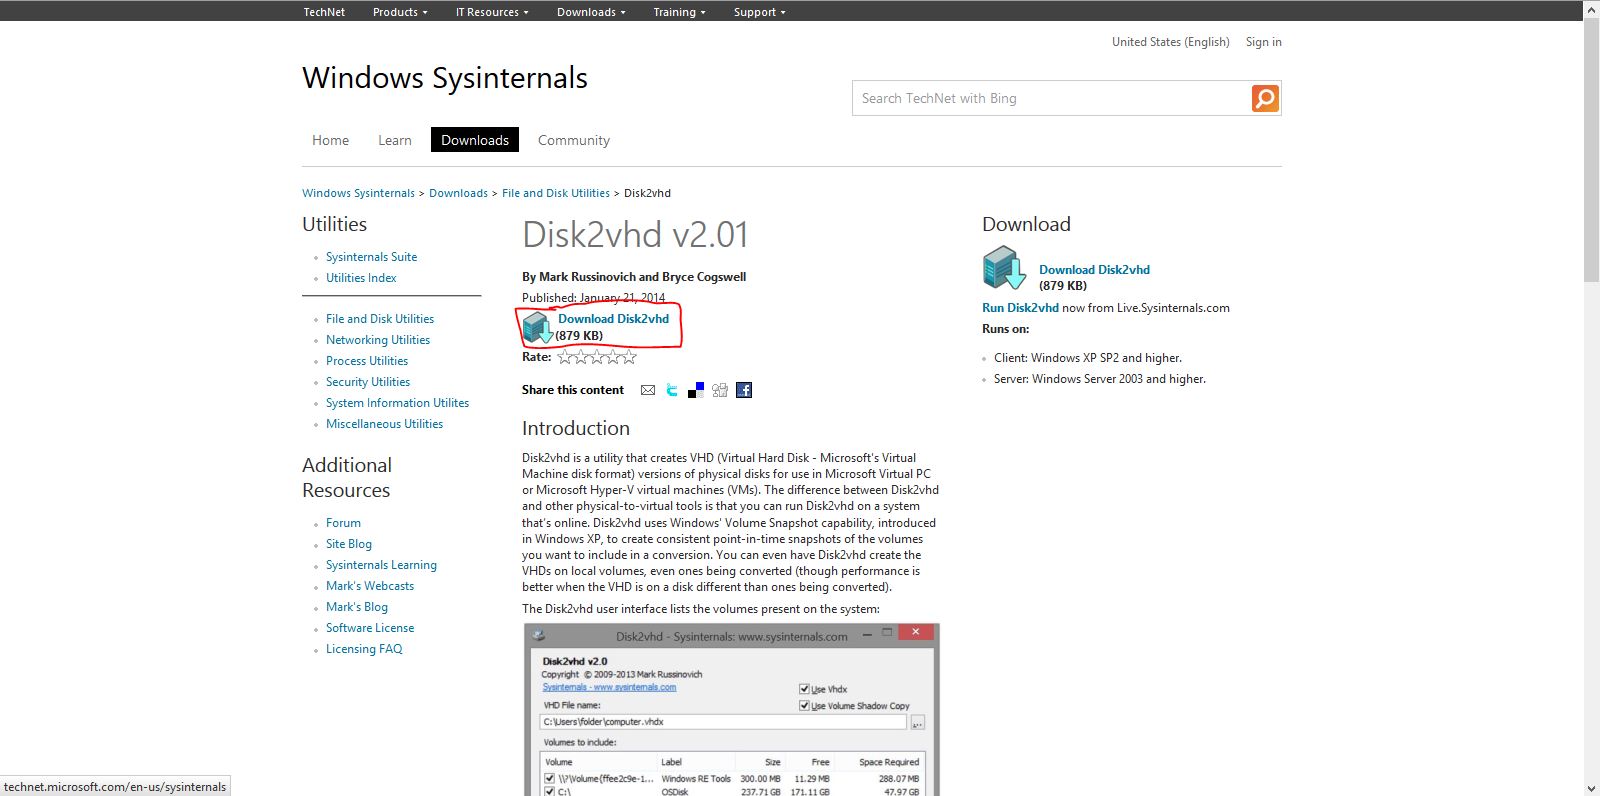Click the scrollbar down arrow
The width and height of the screenshot is (1600, 796).
[1591, 788]
